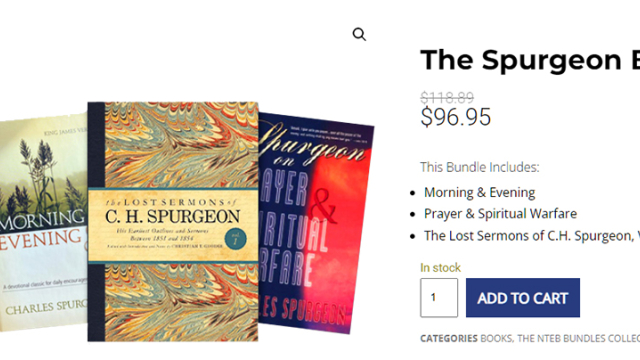This screenshot has width=640, height=360.
Task: Click the Lost Sermons of C.H. Spurgeon cover
Action: click(173, 222)
